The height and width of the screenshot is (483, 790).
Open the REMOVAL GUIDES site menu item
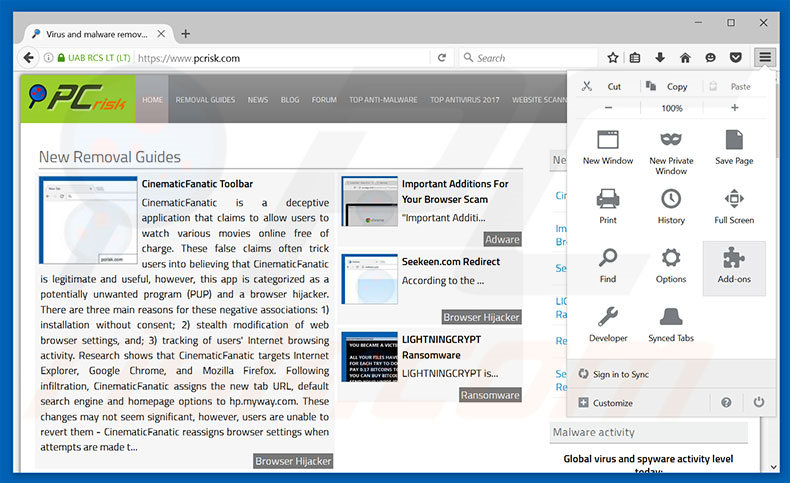point(205,100)
